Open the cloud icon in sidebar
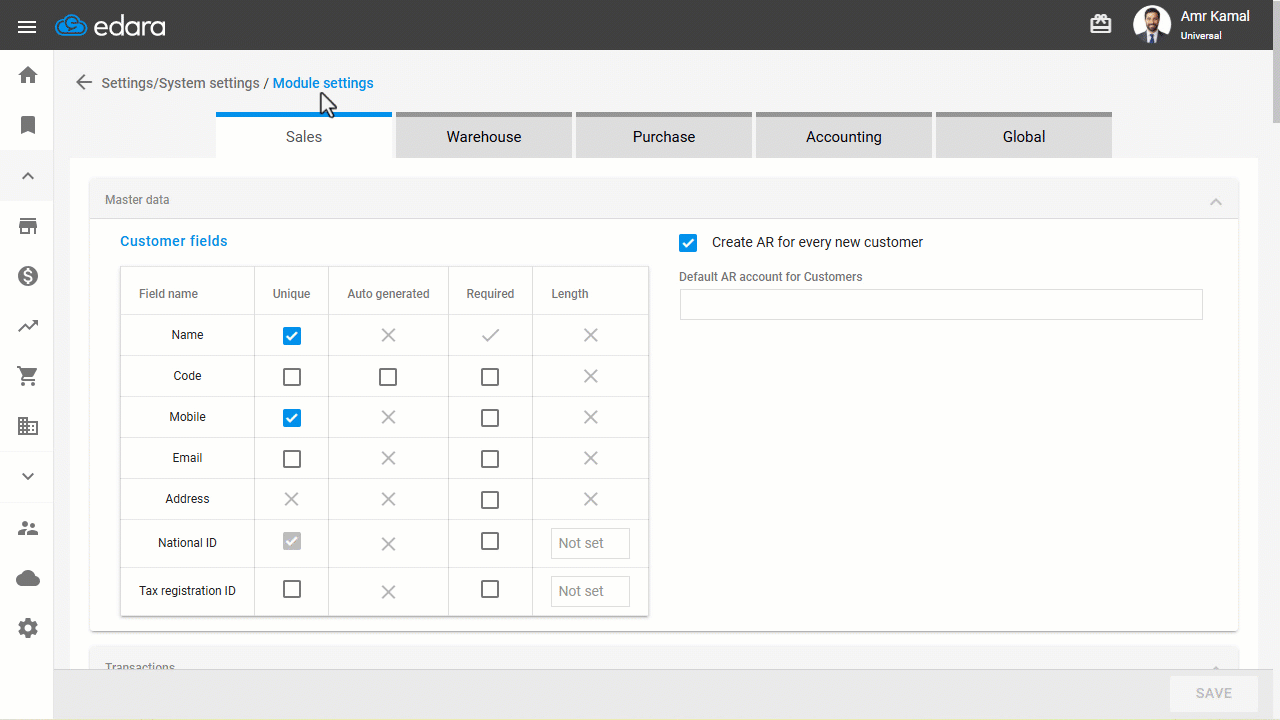 coord(28,578)
